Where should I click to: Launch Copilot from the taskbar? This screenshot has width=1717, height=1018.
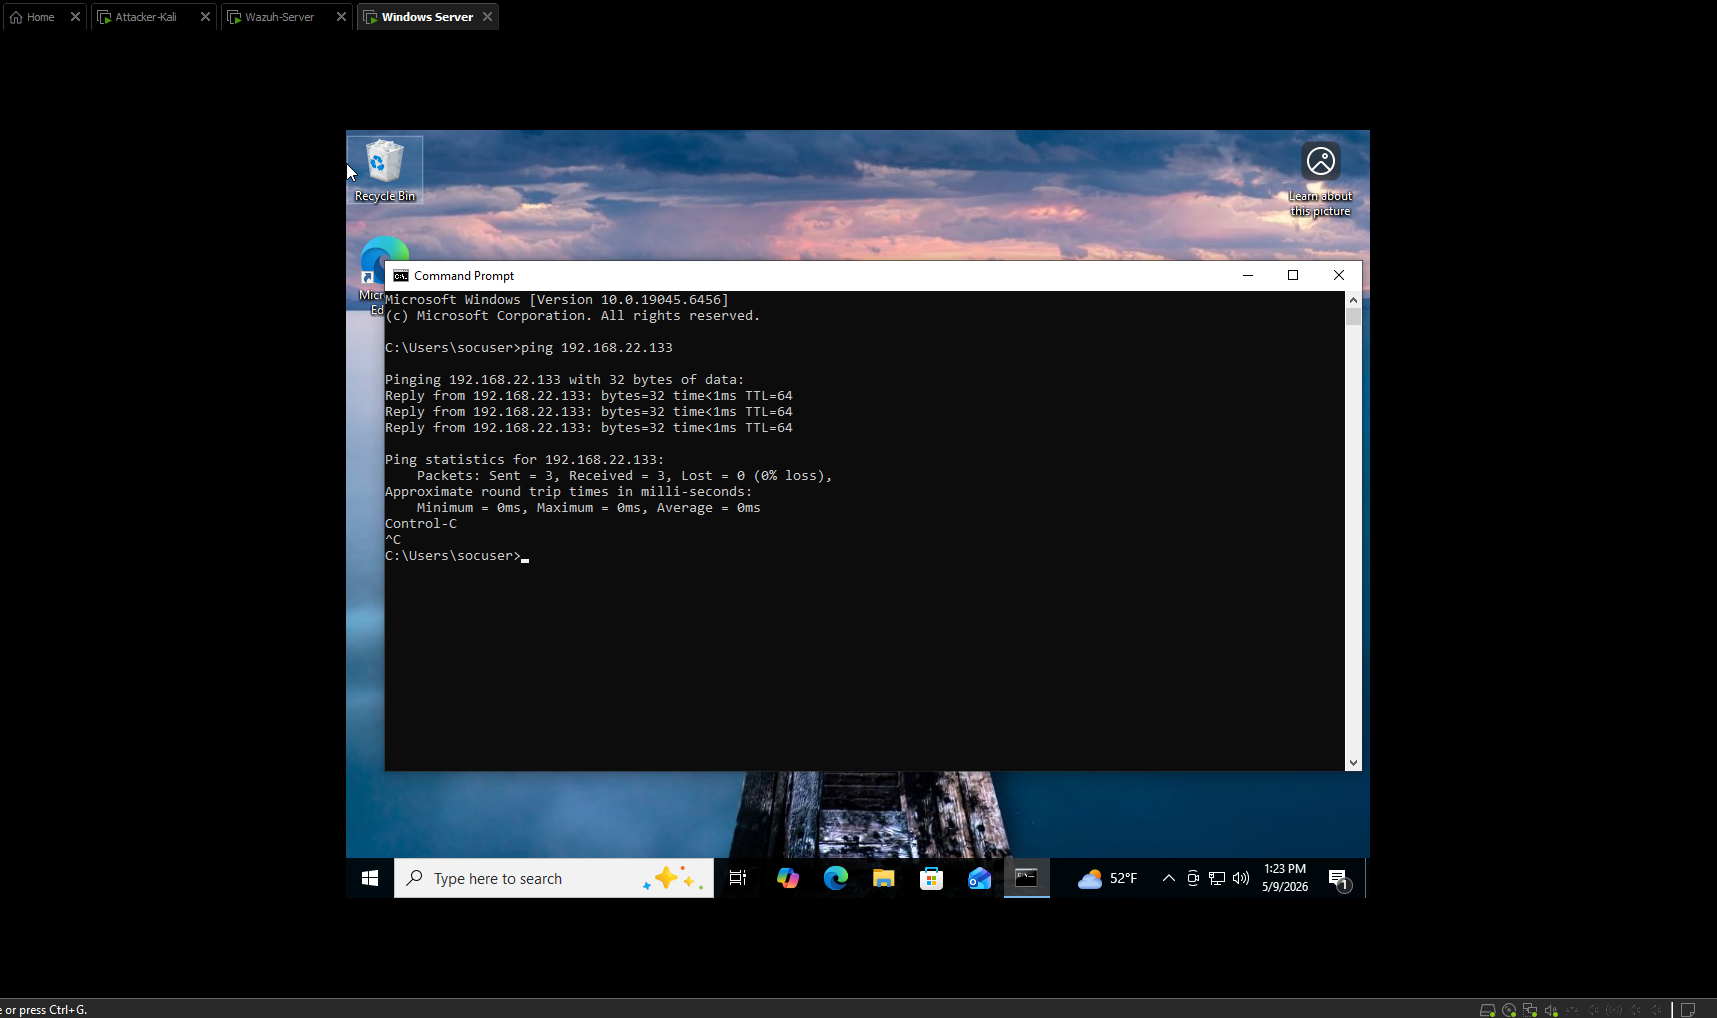coord(788,878)
